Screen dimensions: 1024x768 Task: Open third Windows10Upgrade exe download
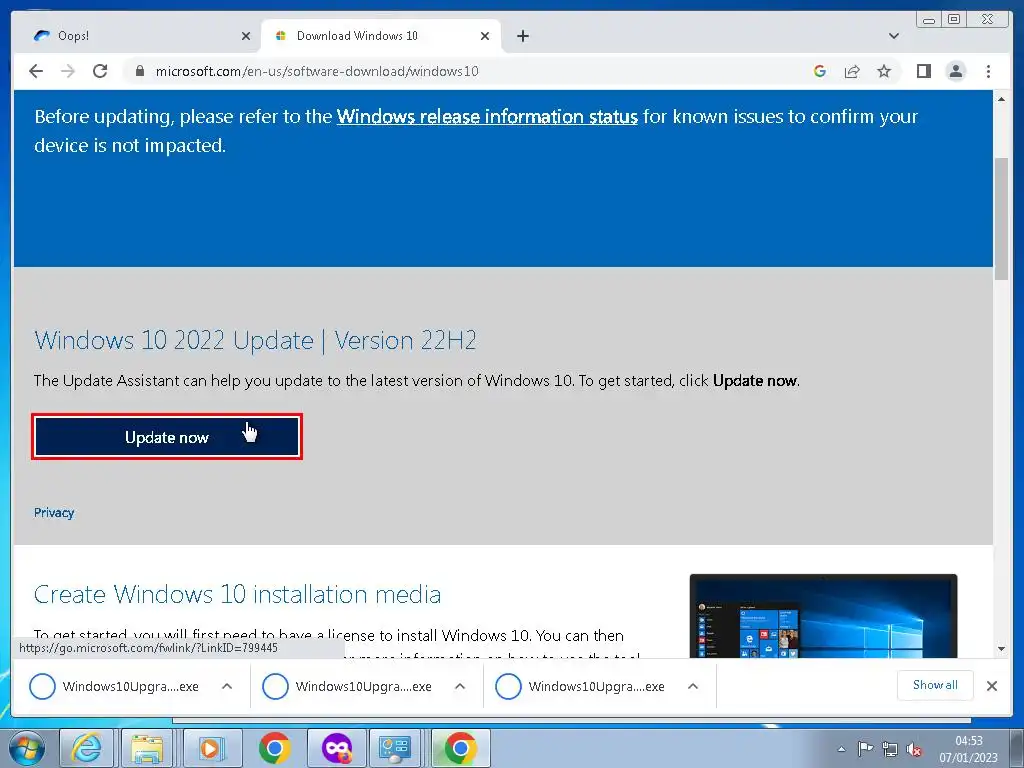tap(581, 686)
